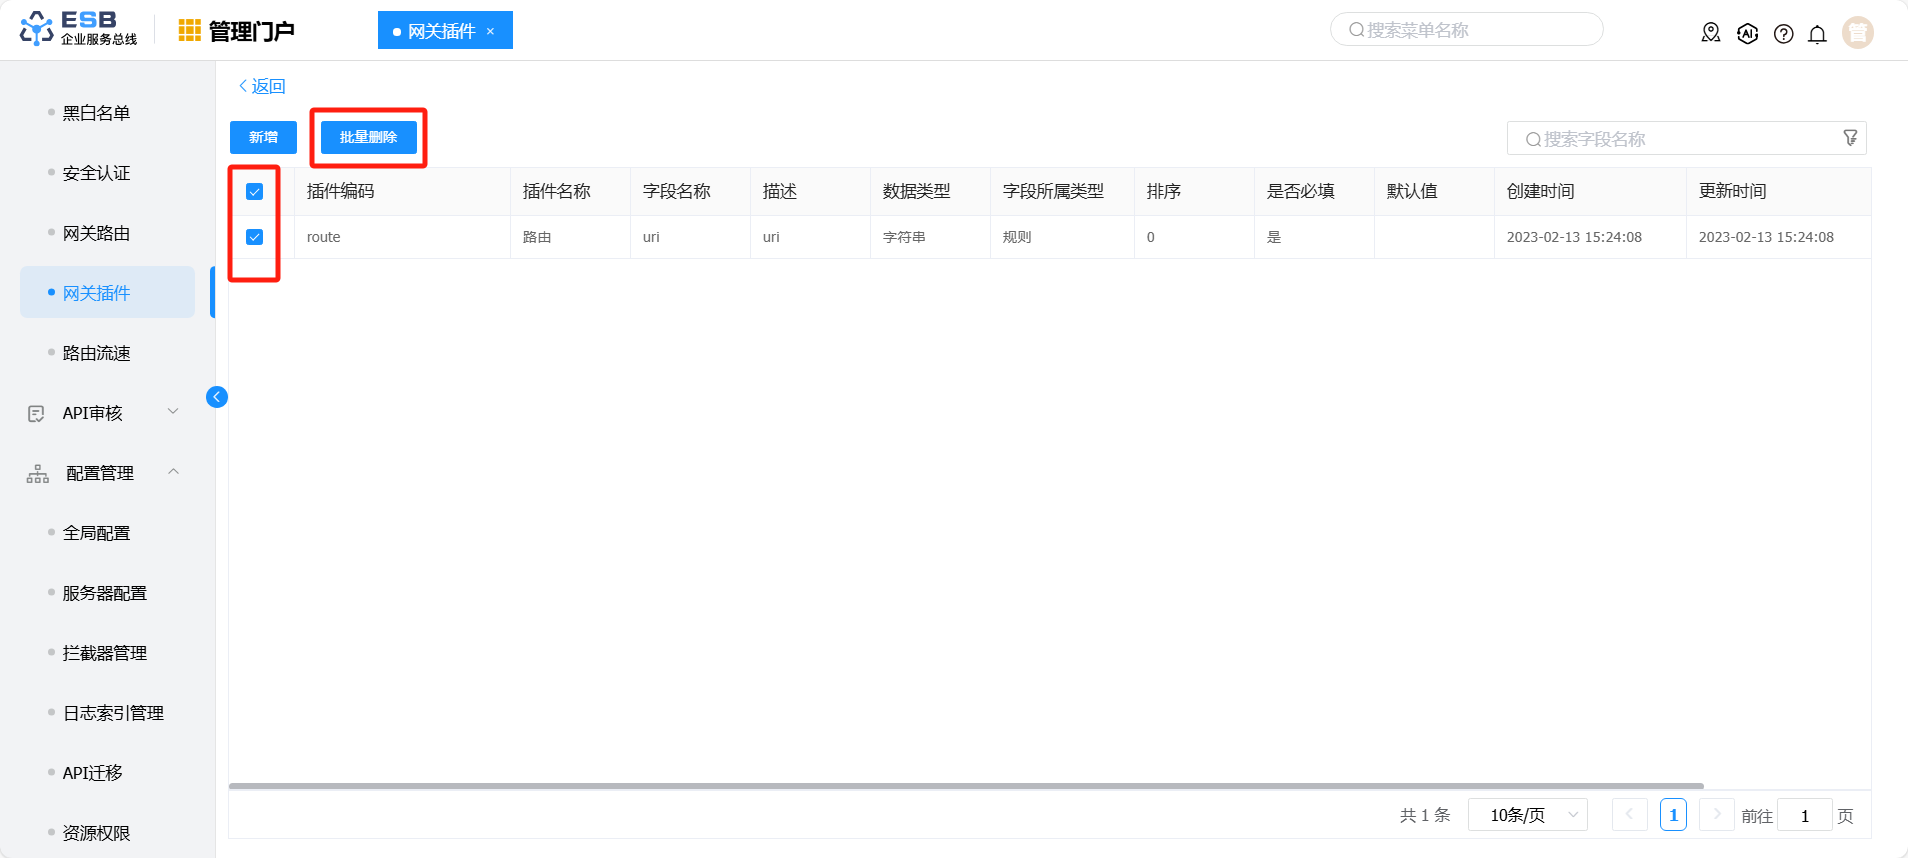
Task: Click the grid icon beside 管理门户
Action: (x=189, y=31)
